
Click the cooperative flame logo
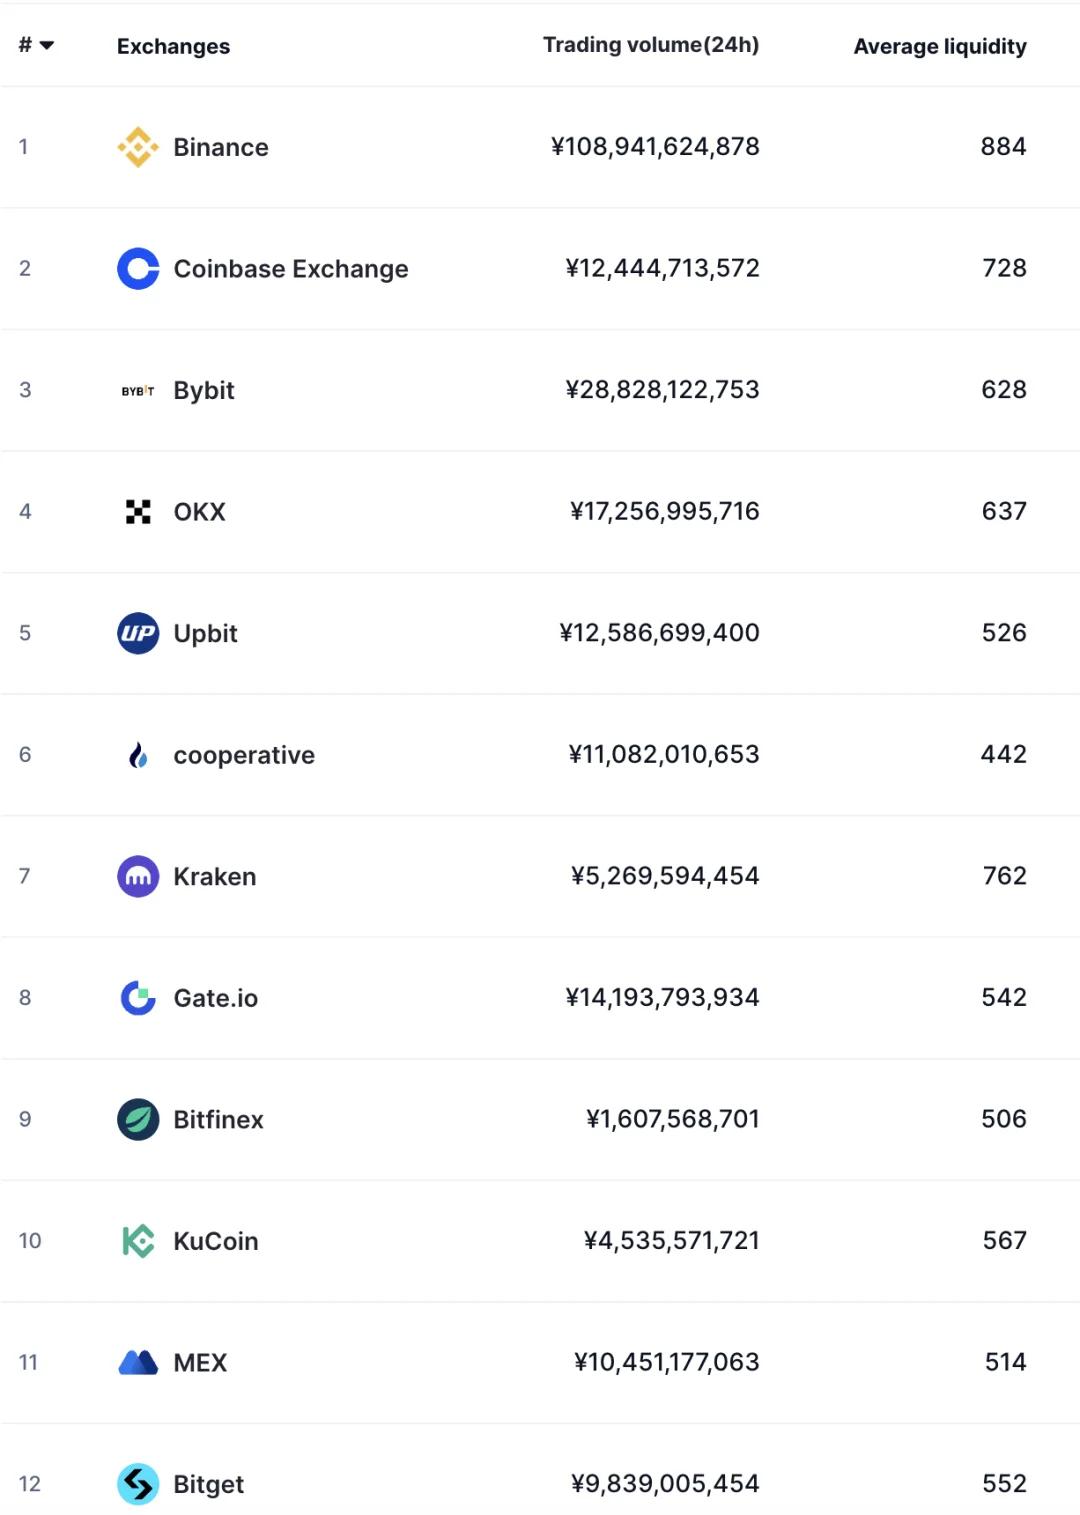(138, 754)
